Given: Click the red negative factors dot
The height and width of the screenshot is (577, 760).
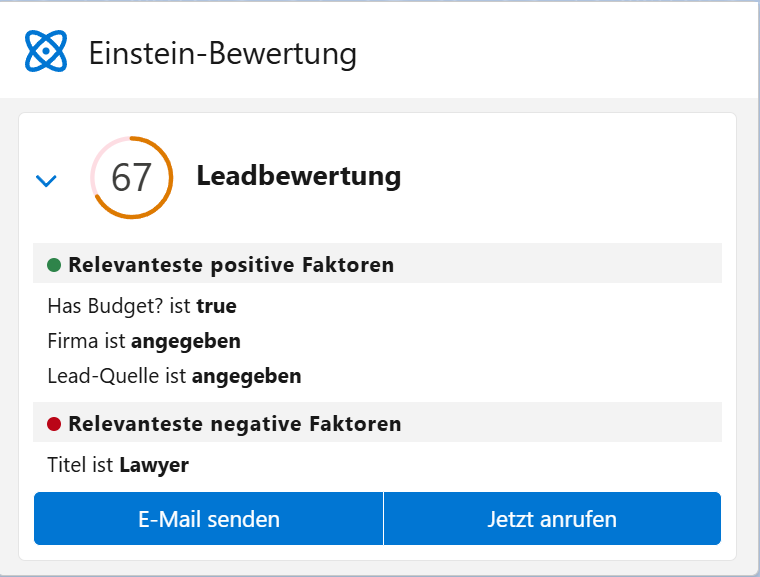Looking at the screenshot, I should click(x=55, y=424).
